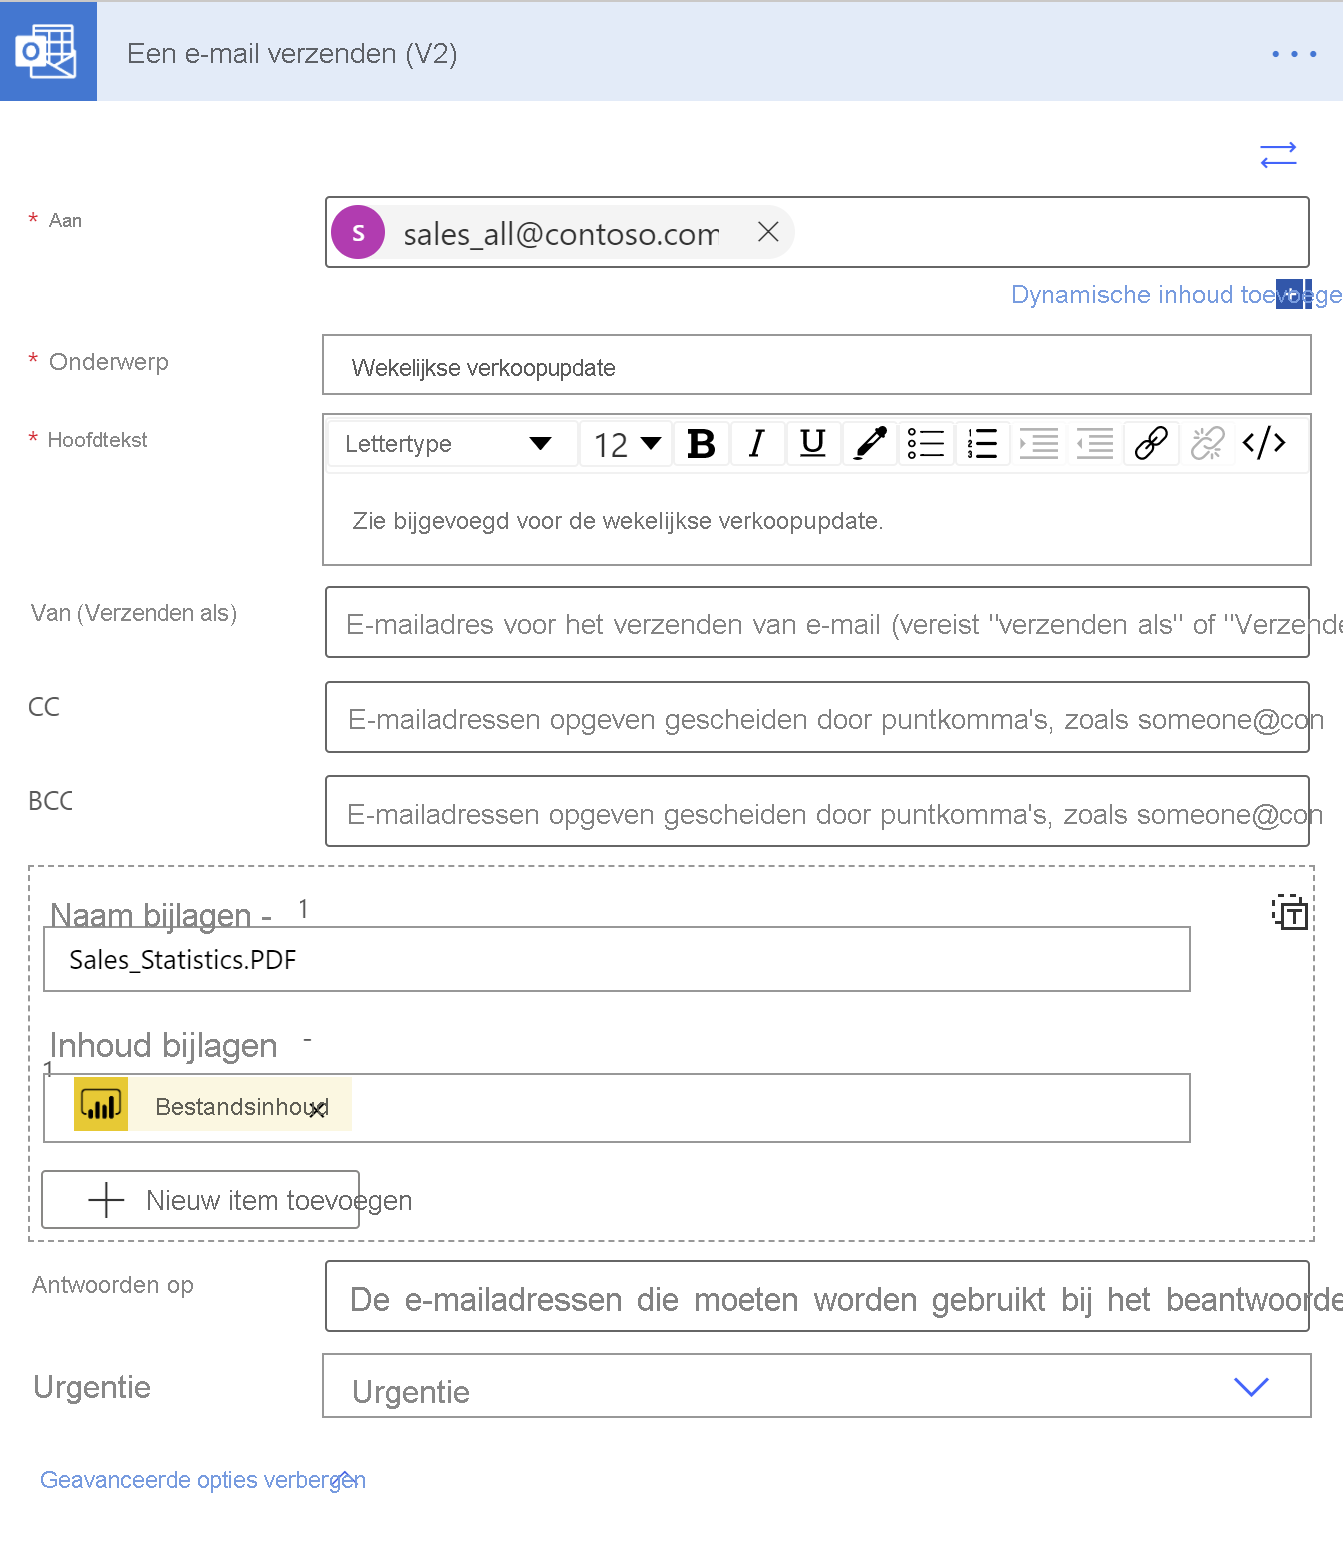This screenshot has height=1545, width=1343.
Task: Toggle underline formatting
Action: click(x=813, y=443)
